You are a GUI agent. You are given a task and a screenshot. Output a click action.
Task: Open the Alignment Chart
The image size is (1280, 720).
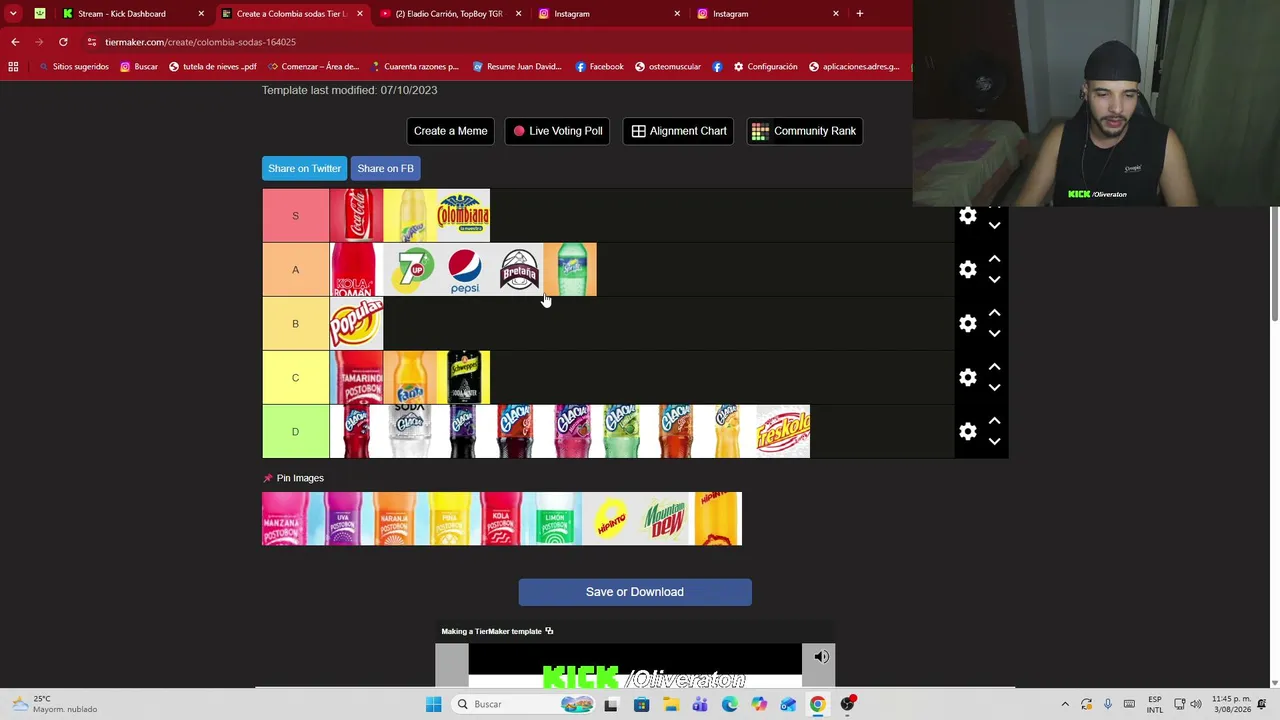679,131
